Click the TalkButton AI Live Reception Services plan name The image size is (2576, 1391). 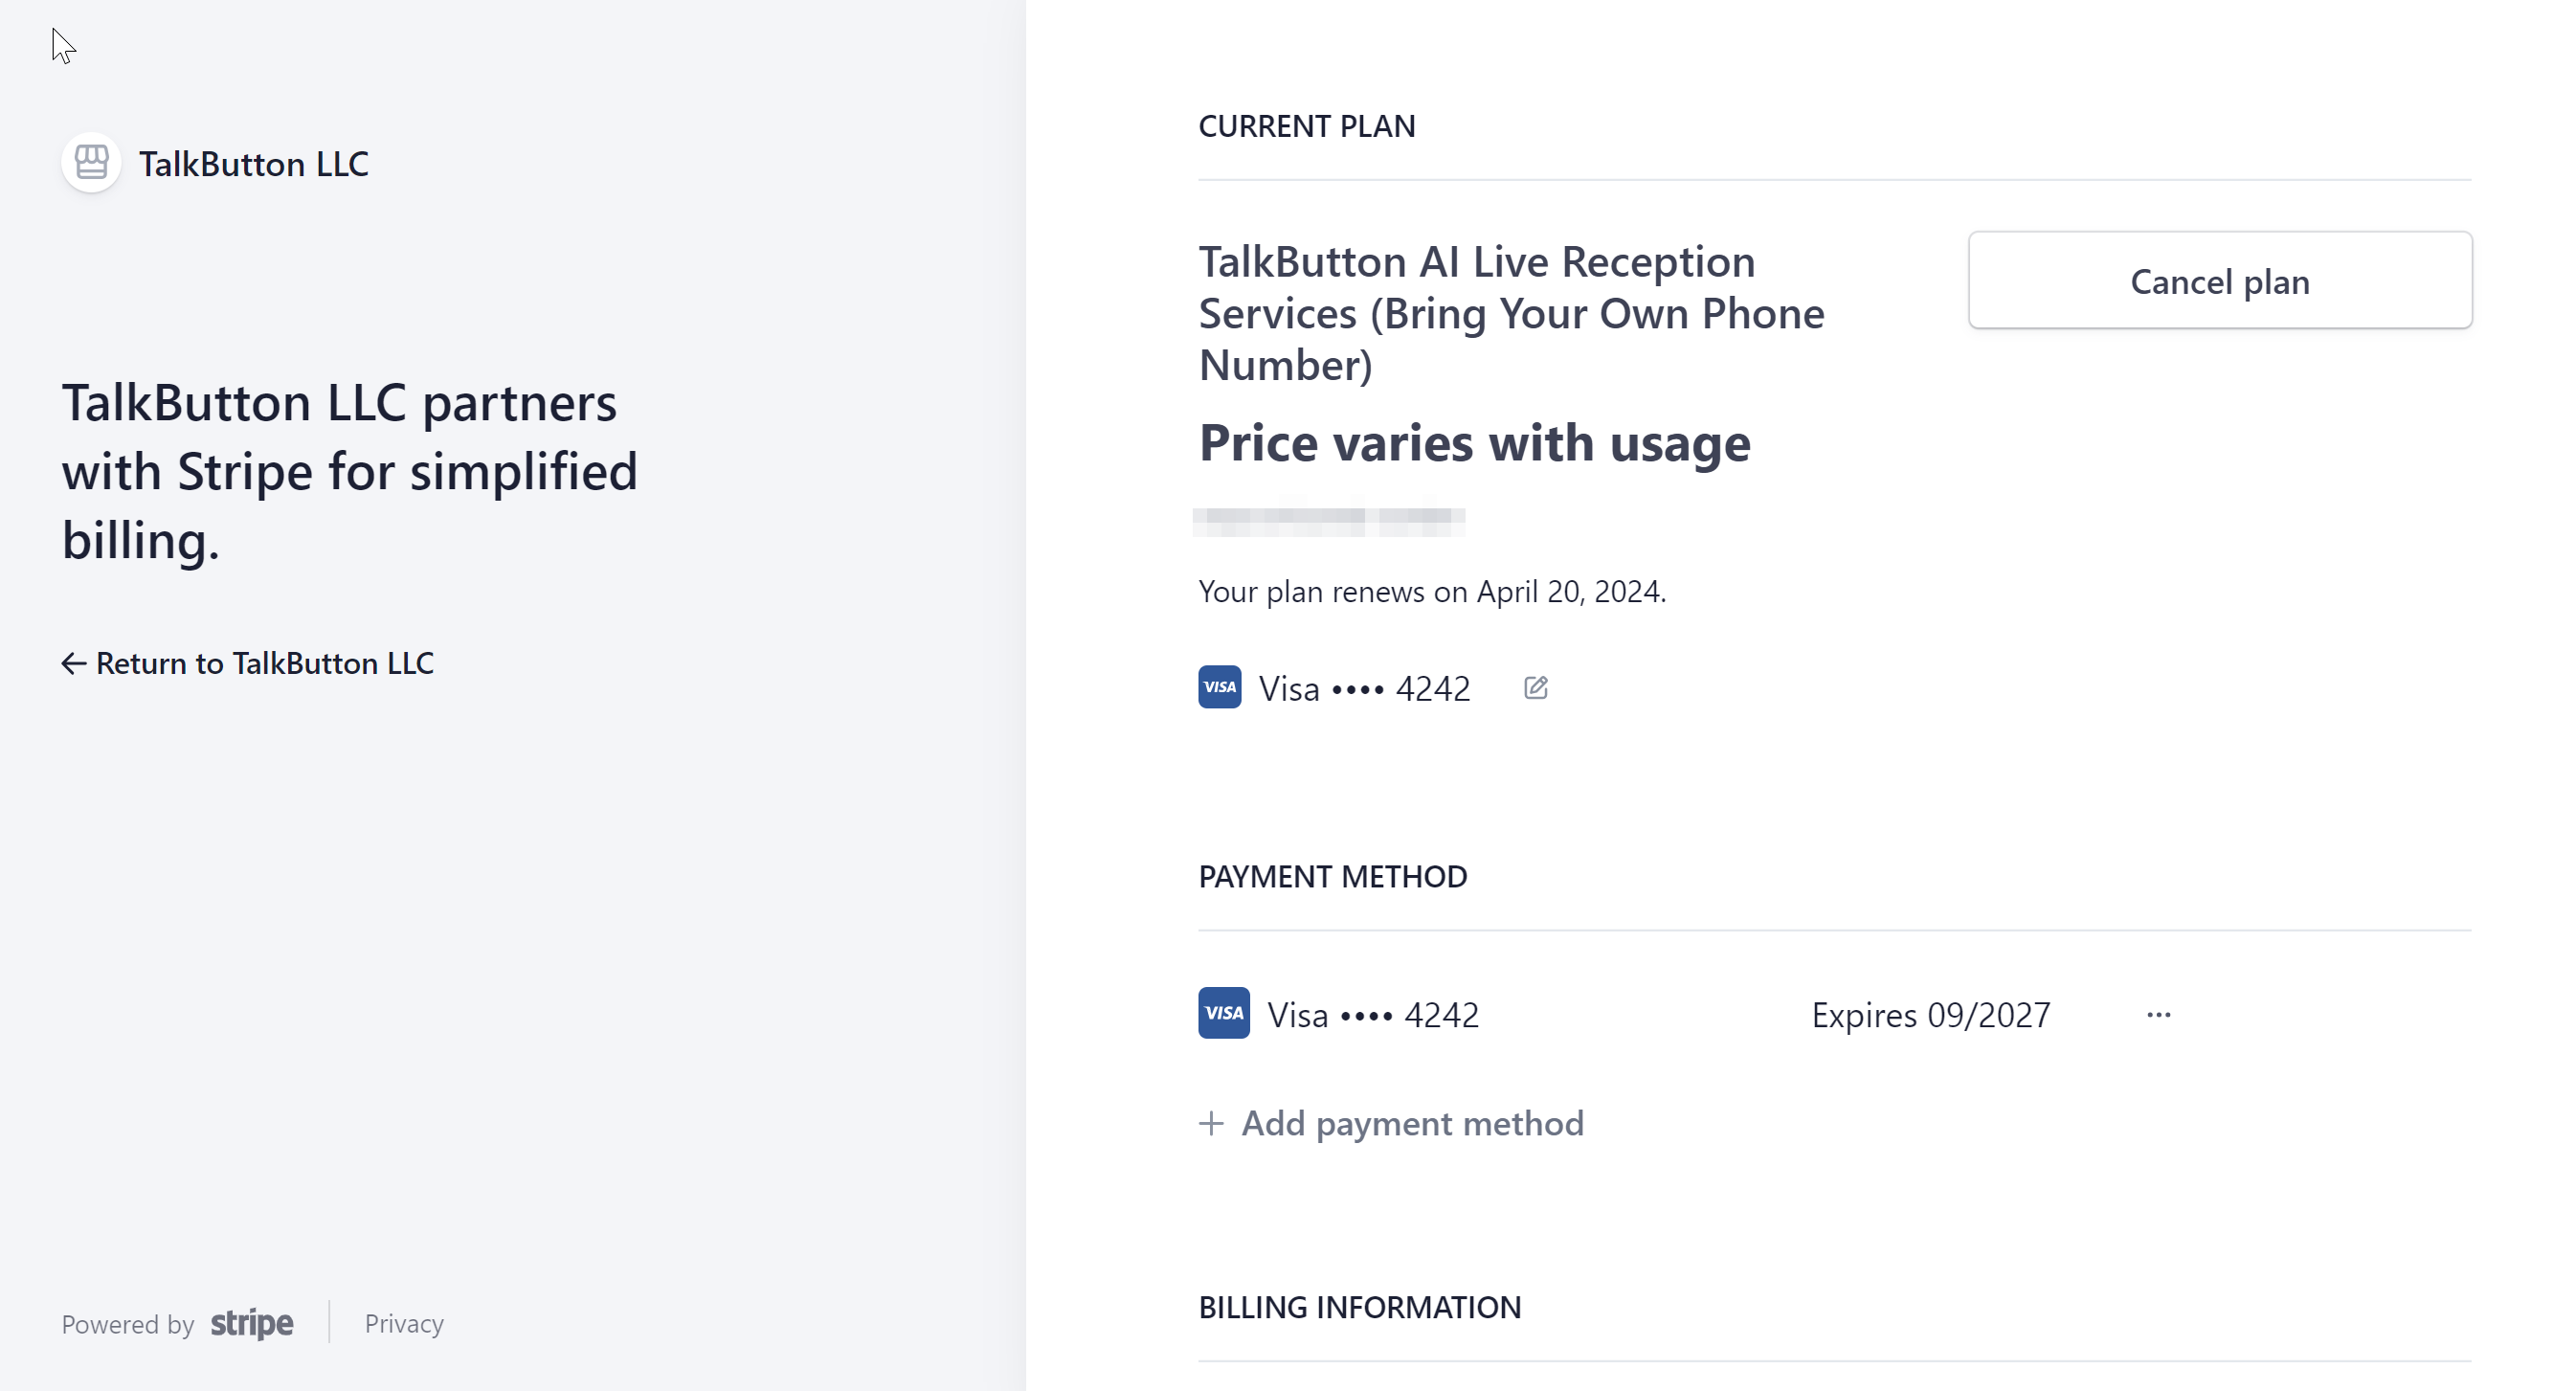(1511, 313)
